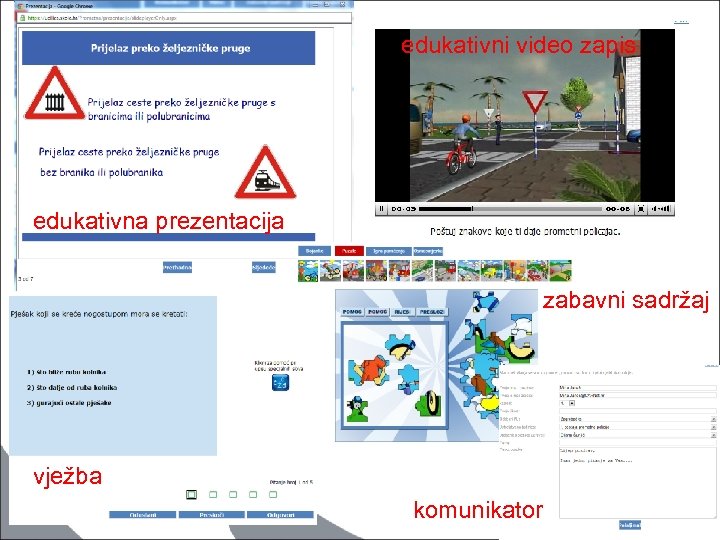This screenshot has height=540, width=720.
Task: Click the first communicator name field
Action: [638, 388]
